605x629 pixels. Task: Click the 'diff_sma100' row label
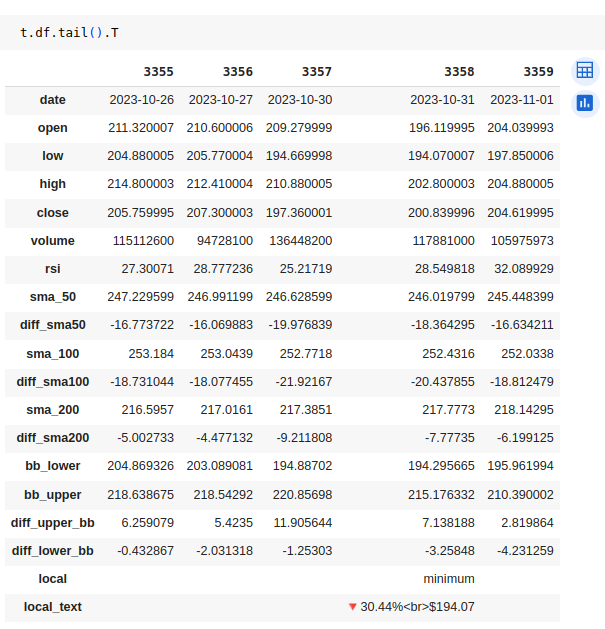tap(53, 381)
